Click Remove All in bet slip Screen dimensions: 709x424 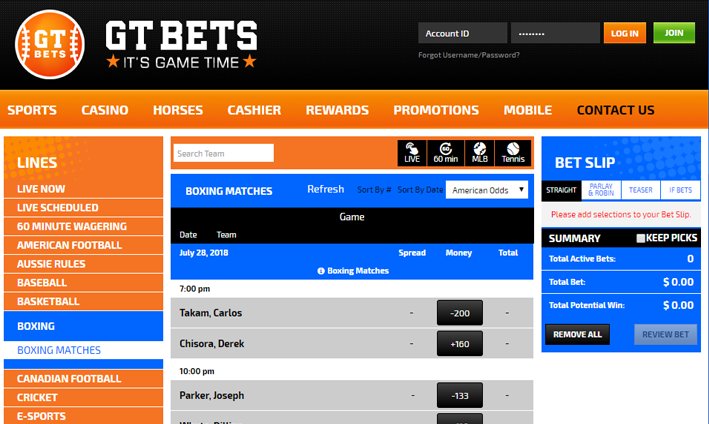click(x=577, y=334)
